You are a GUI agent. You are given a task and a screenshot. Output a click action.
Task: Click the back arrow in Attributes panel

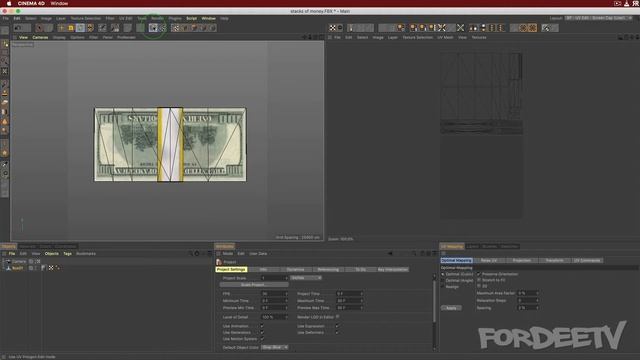(x=390, y=253)
